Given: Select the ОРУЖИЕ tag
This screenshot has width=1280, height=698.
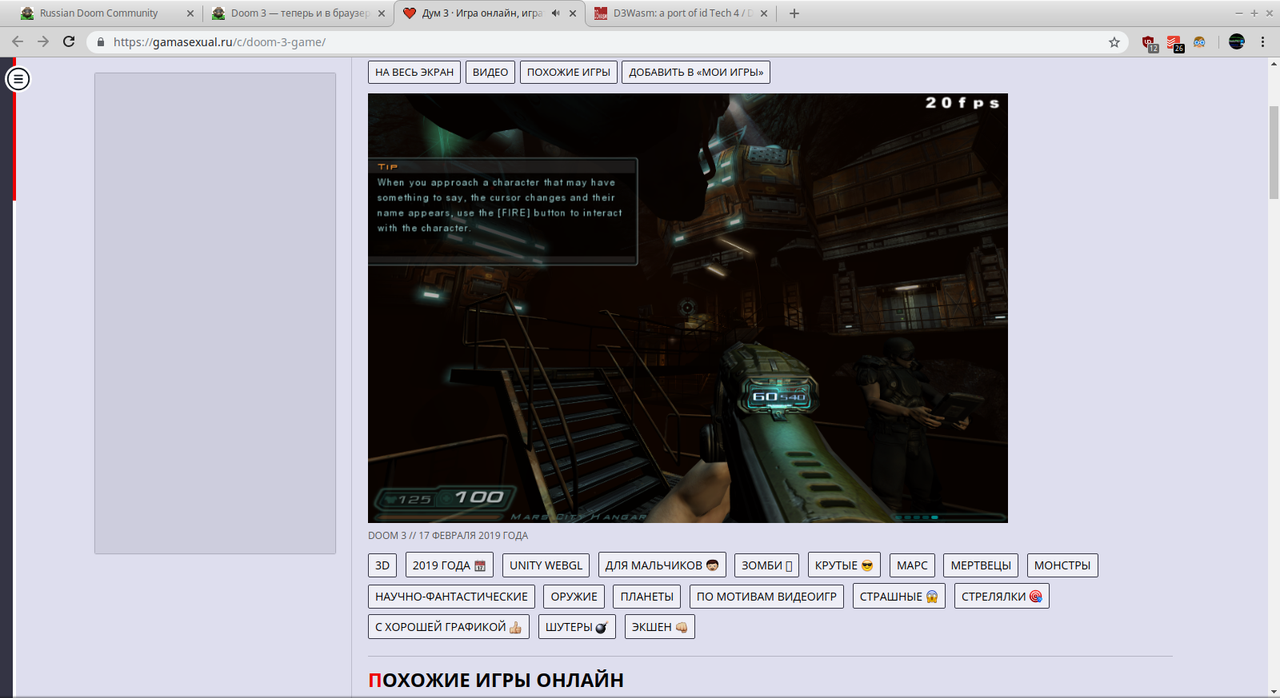Looking at the screenshot, I should pyautogui.click(x=574, y=596).
